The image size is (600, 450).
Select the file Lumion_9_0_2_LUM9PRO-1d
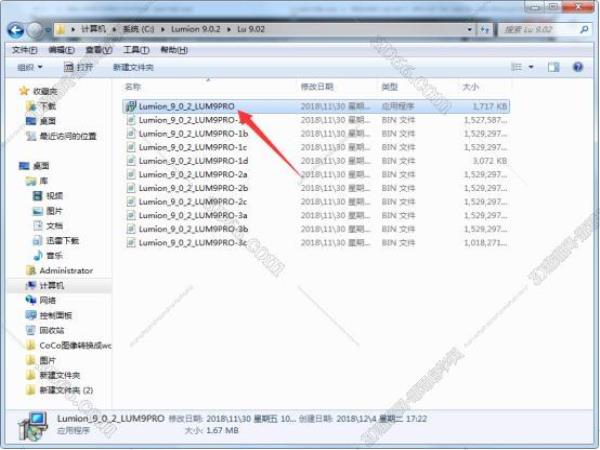click(x=193, y=161)
